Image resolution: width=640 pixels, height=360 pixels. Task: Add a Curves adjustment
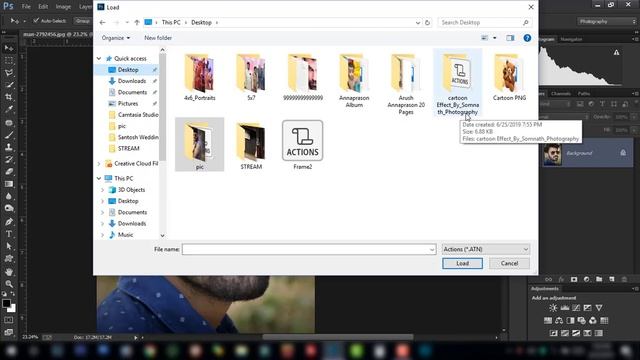pyautogui.click(x=576, y=308)
